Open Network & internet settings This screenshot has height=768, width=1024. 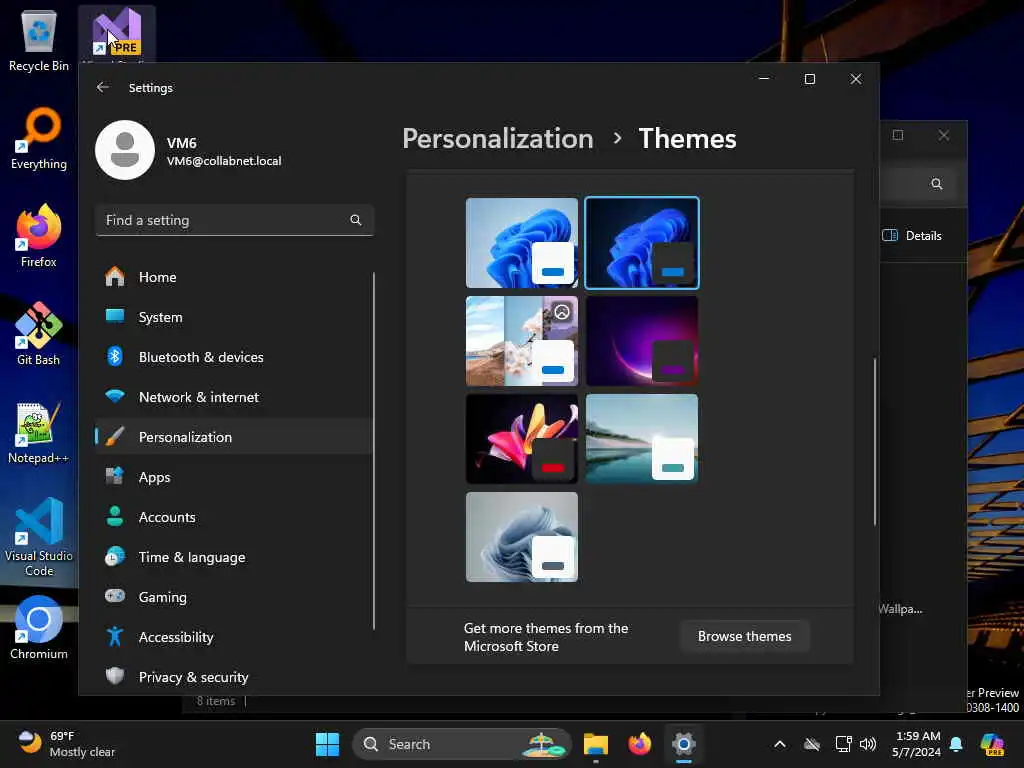[234, 397]
